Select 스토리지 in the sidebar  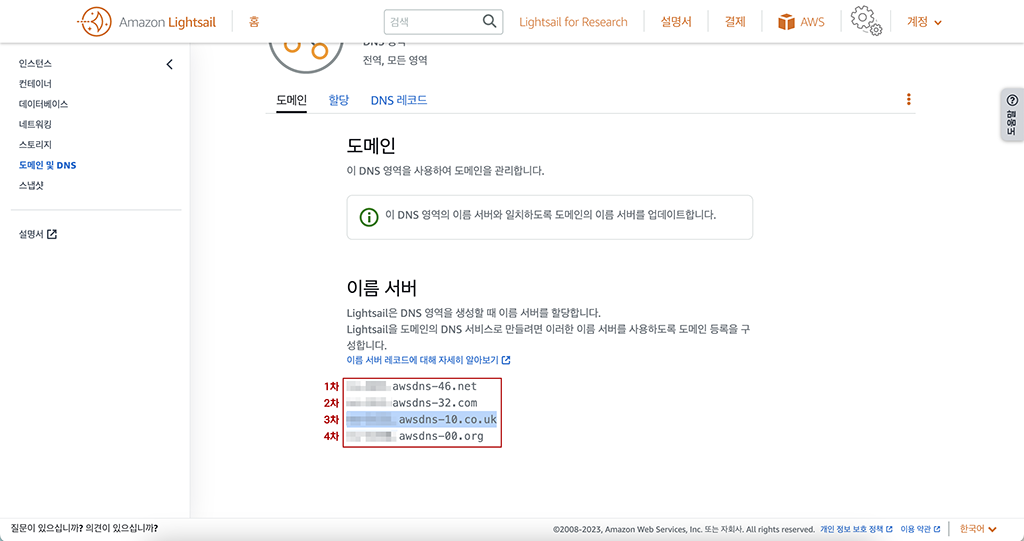pyautogui.click(x=35, y=144)
